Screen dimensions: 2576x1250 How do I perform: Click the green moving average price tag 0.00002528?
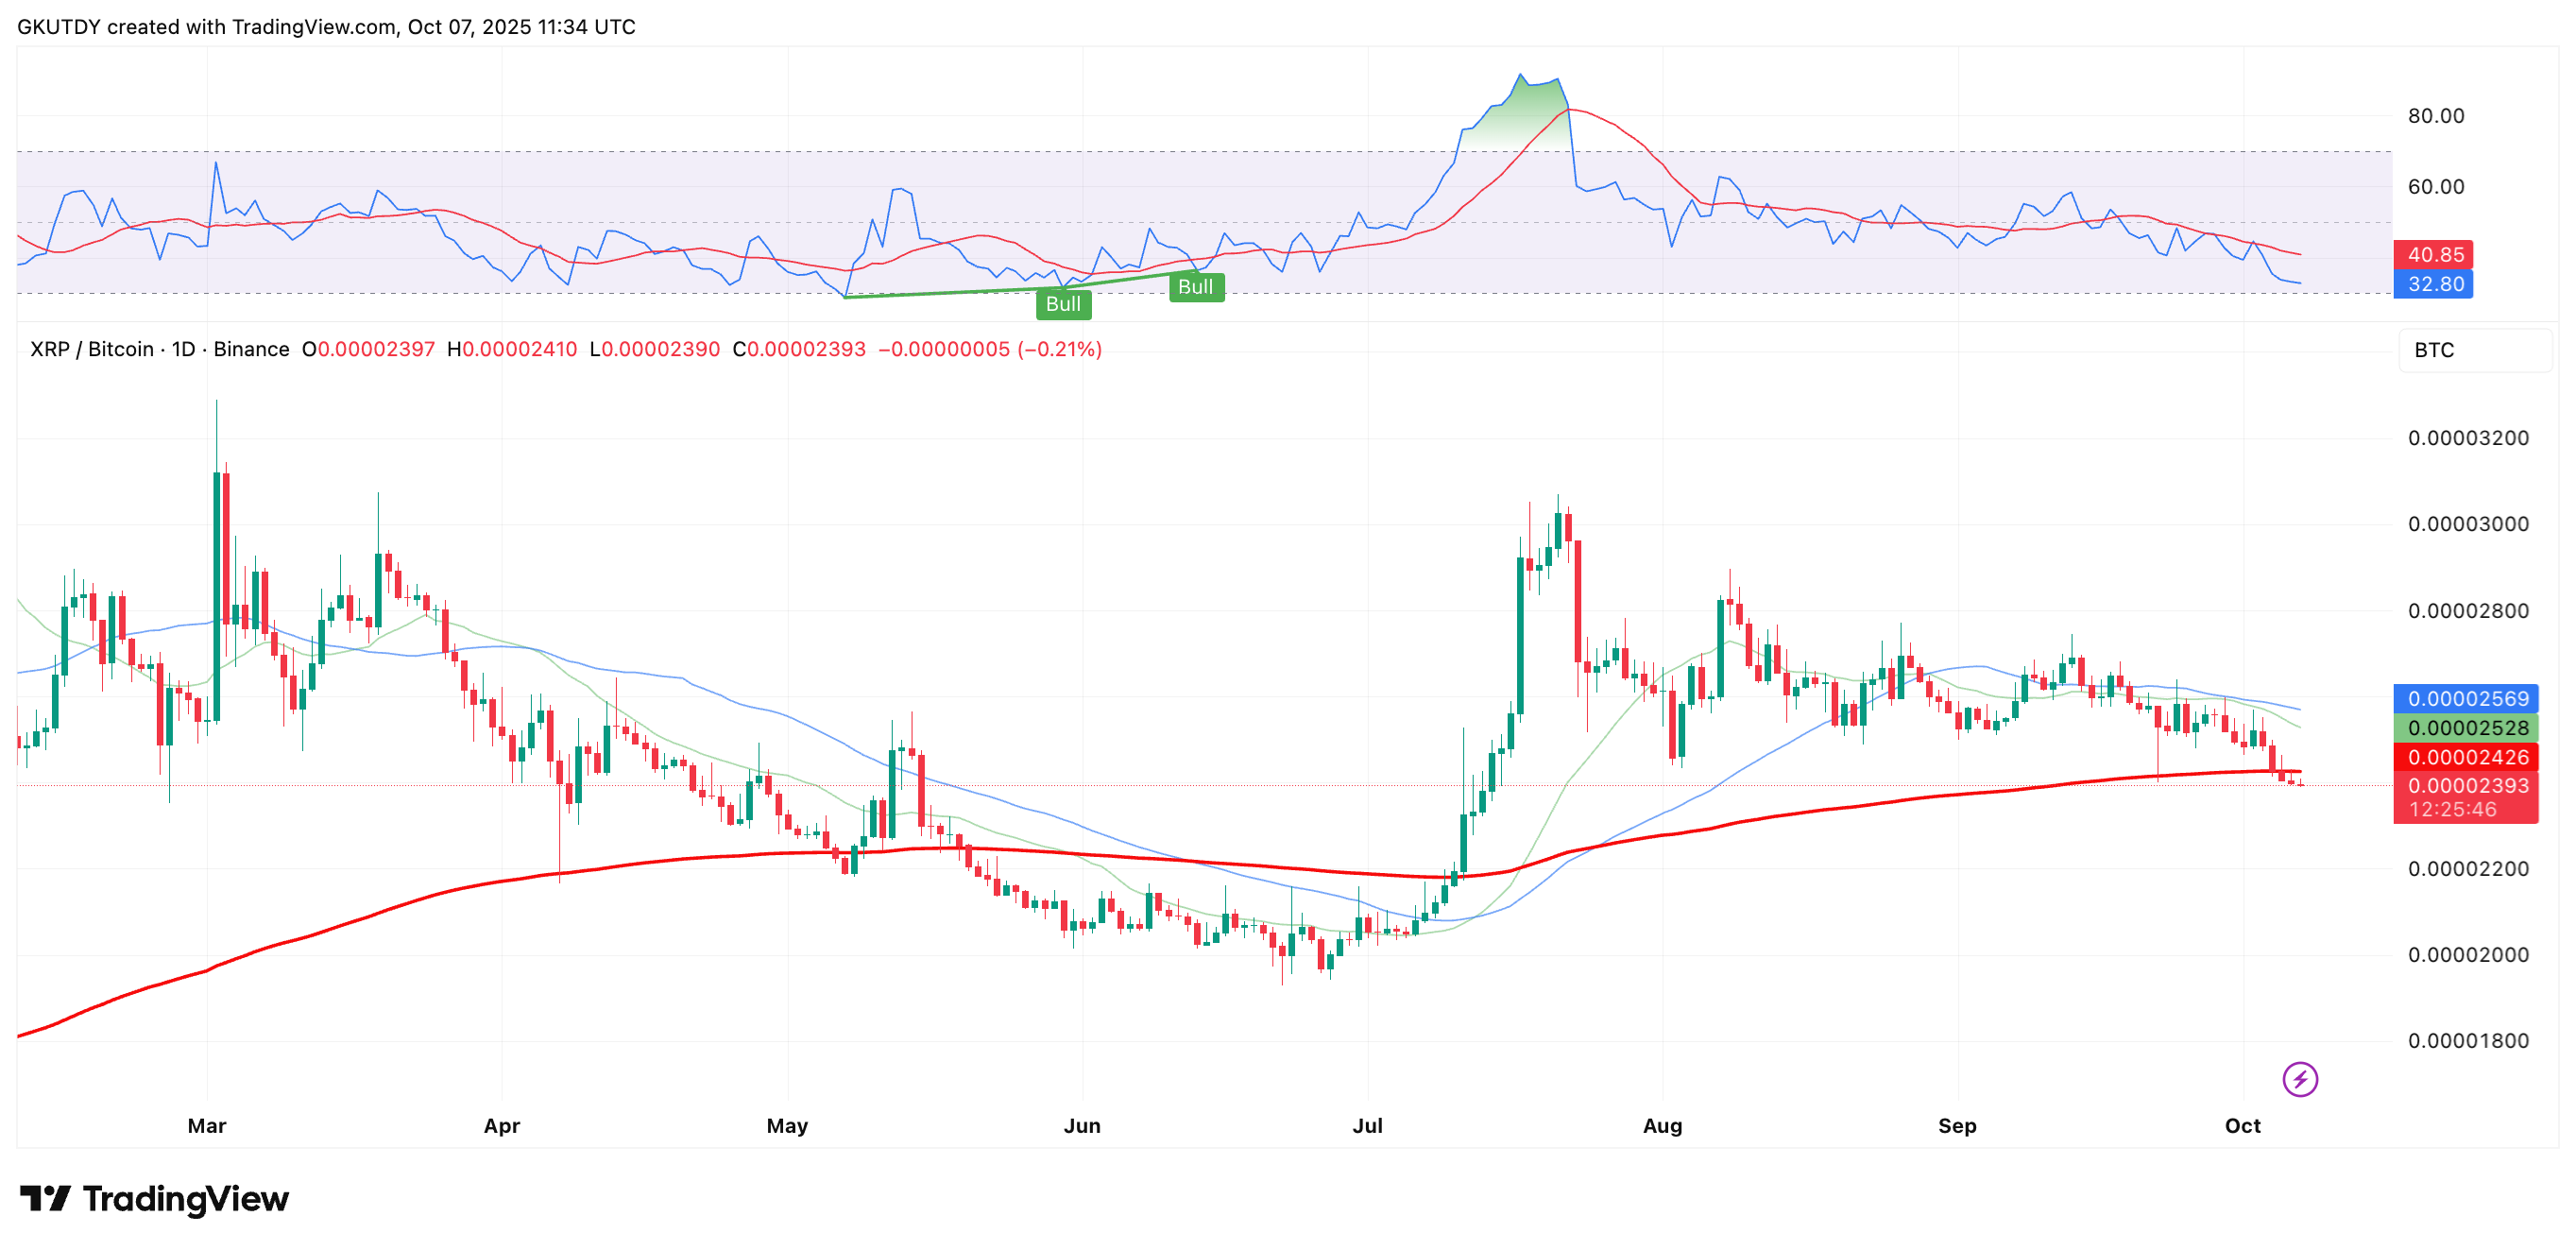[x=2467, y=727]
